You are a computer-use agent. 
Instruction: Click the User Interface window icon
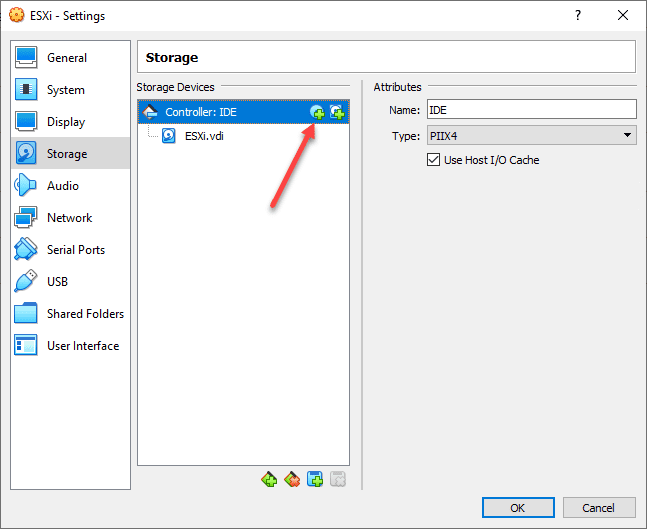26,345
